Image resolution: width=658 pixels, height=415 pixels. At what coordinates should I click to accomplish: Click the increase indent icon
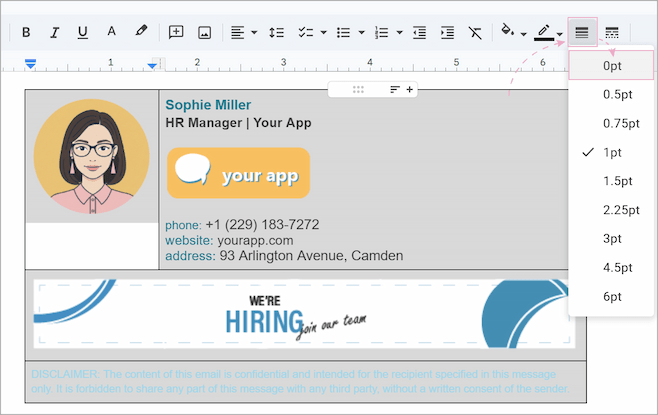(447, 32)
